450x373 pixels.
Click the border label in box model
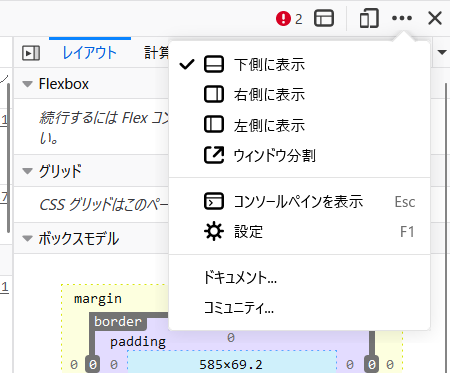click(x=118, y=322)
